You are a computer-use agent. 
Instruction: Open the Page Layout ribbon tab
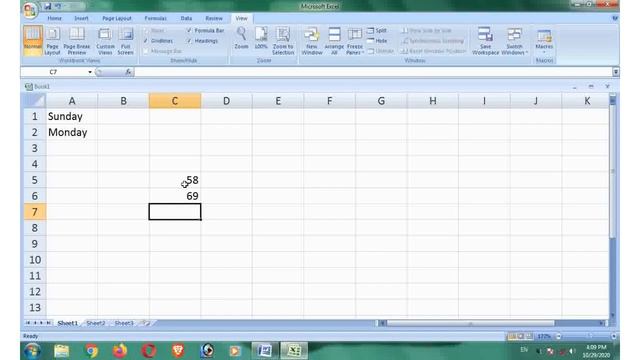117,18
